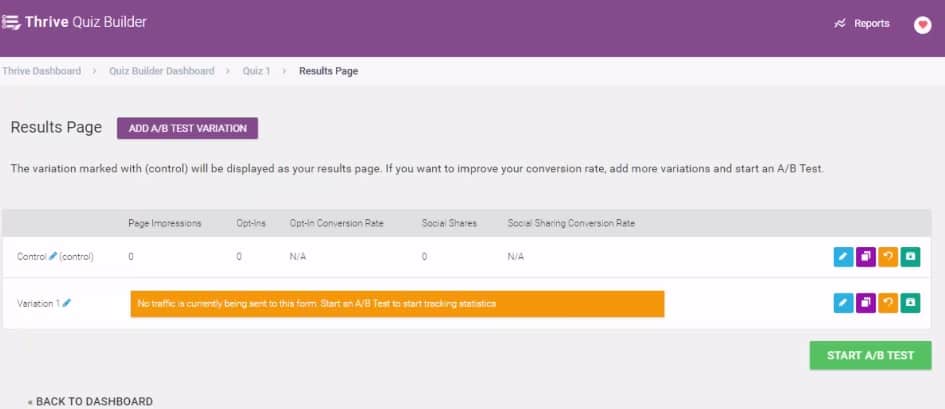Open the Quiz 1 breadcrumb link
Screen dimensions: 945x409
[x=256, y=71]
